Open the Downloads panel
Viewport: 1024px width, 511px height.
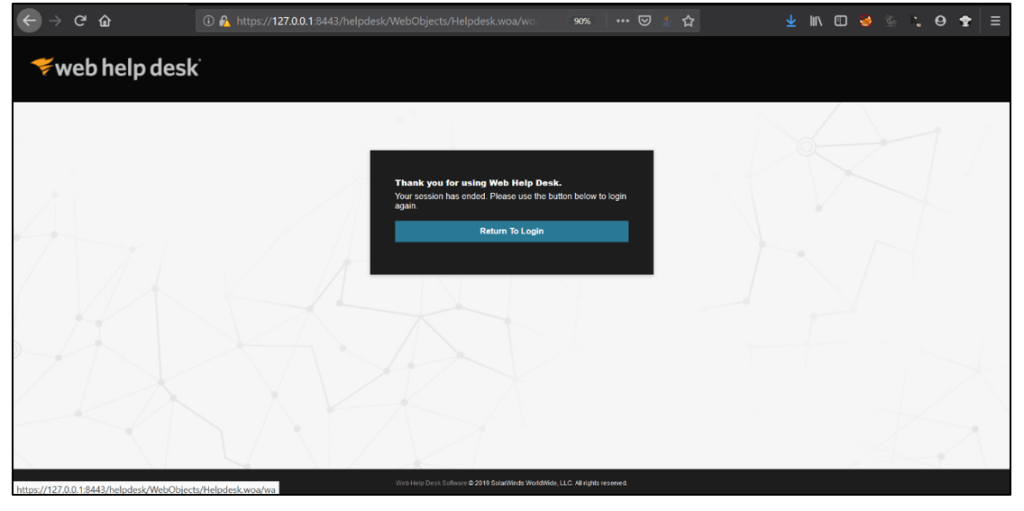coord(791,21)
